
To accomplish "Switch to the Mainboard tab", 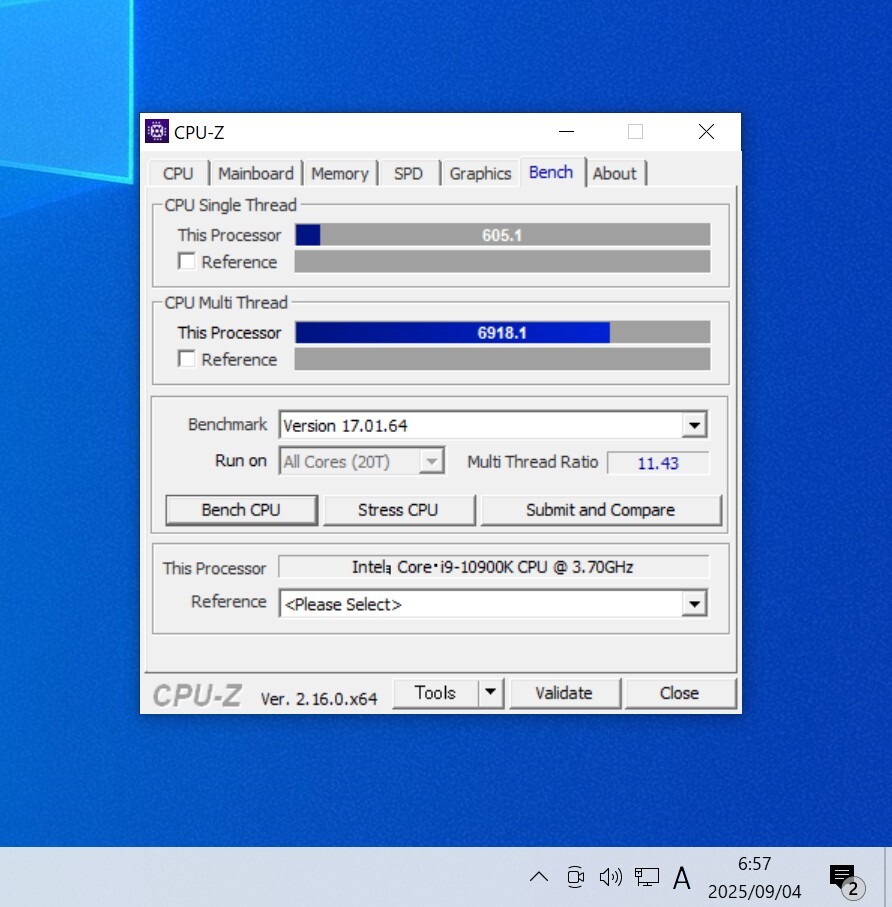I will [256, 174].
